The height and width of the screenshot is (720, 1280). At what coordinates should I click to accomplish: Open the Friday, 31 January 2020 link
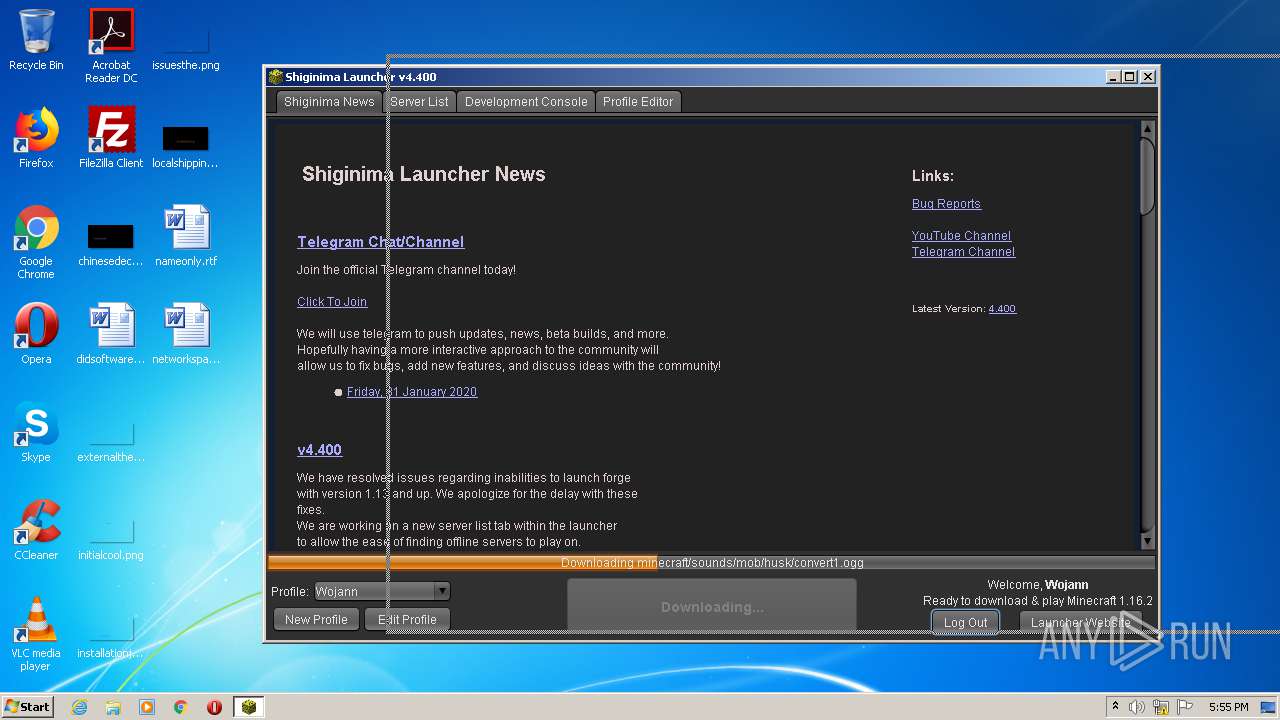point(412,392)
